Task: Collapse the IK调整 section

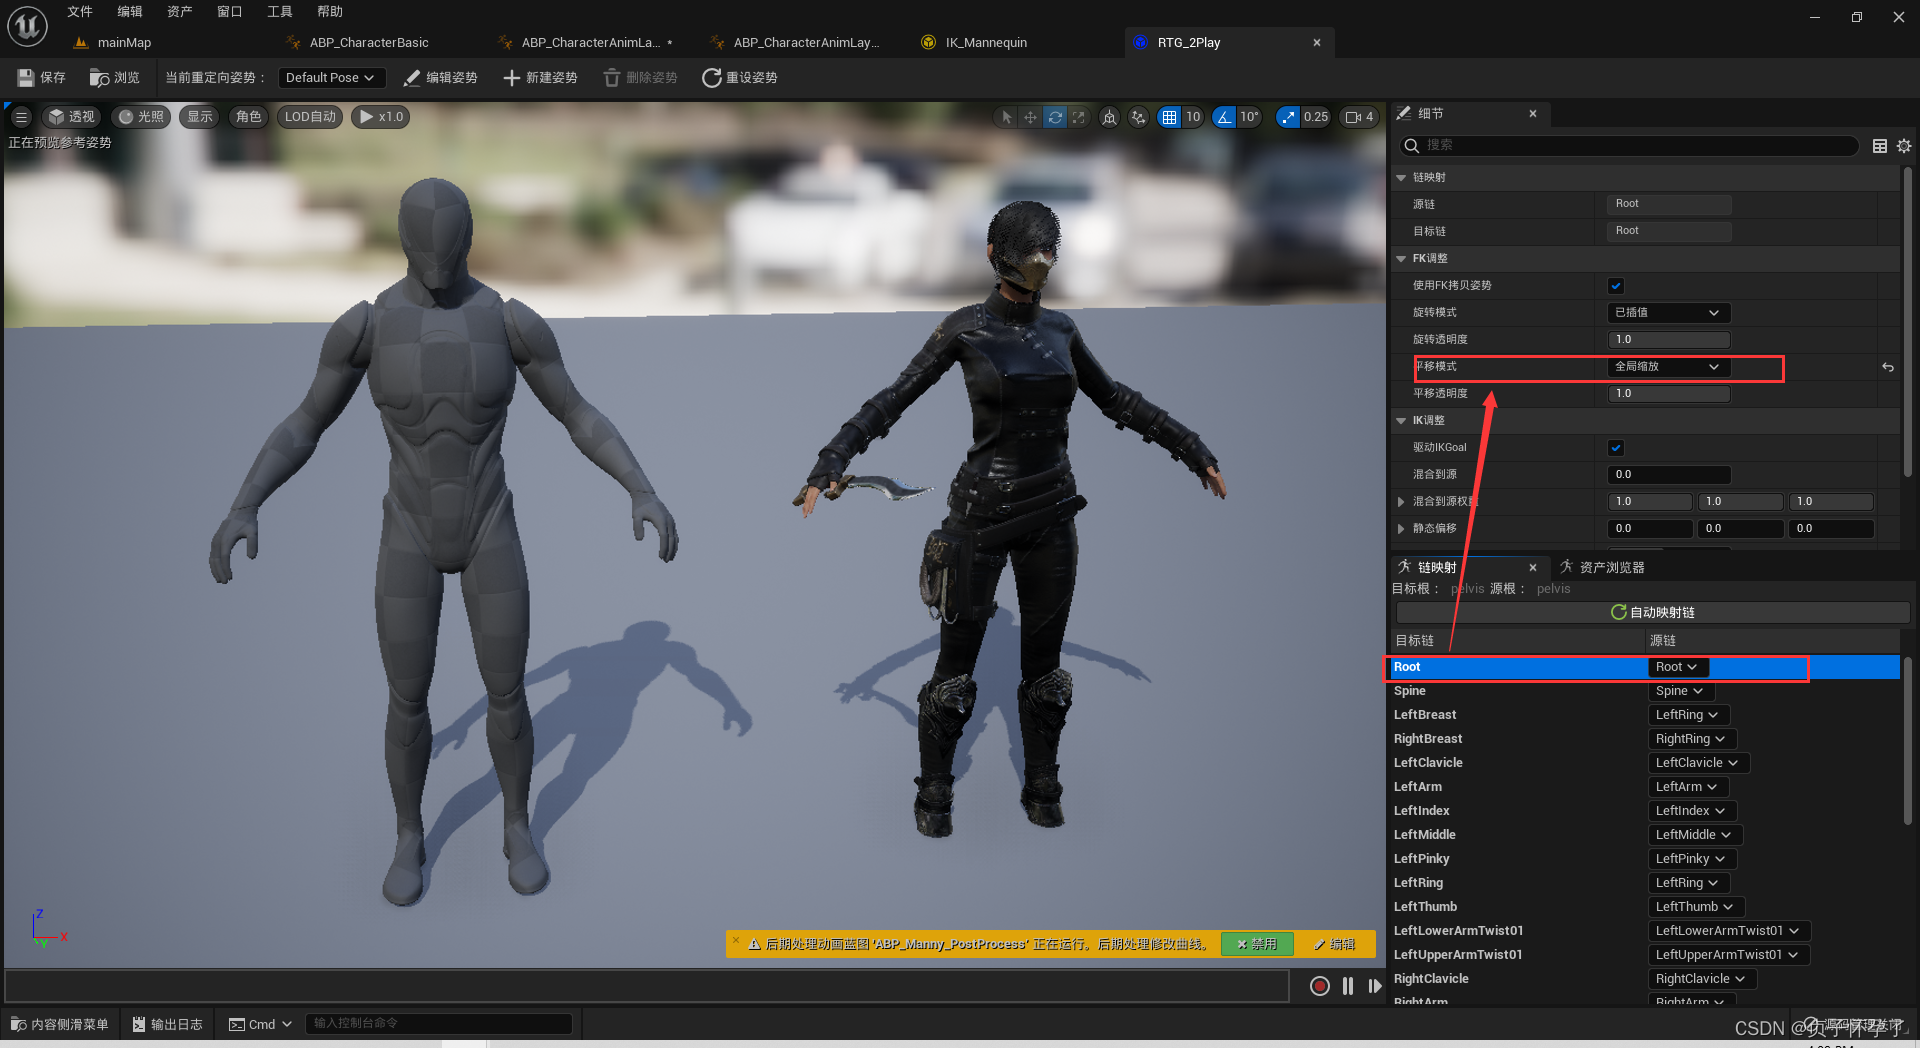Action: [x=1401, y=421]
